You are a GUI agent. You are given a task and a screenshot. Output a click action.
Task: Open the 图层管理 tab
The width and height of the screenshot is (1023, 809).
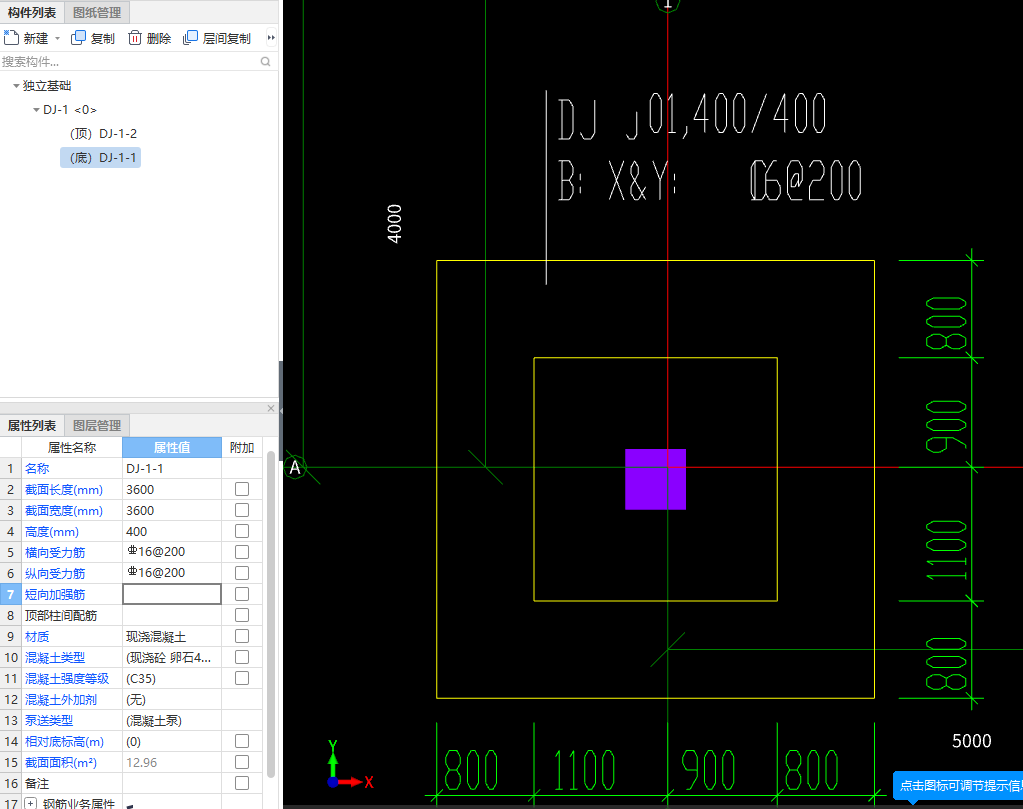click(97, 425)
